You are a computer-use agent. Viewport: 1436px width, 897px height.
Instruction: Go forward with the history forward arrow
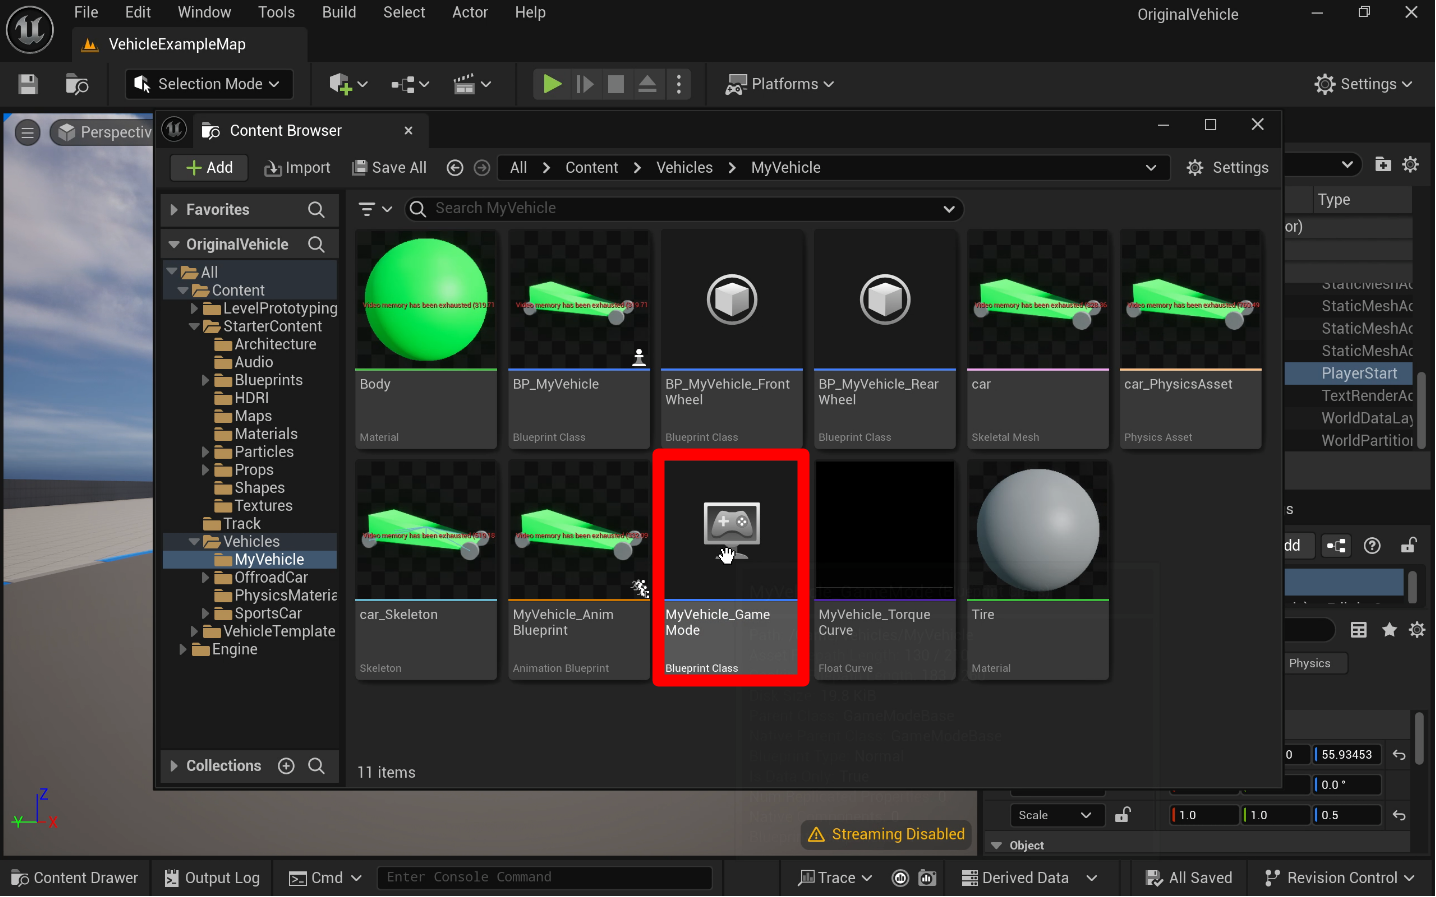(x=481, y=168)
